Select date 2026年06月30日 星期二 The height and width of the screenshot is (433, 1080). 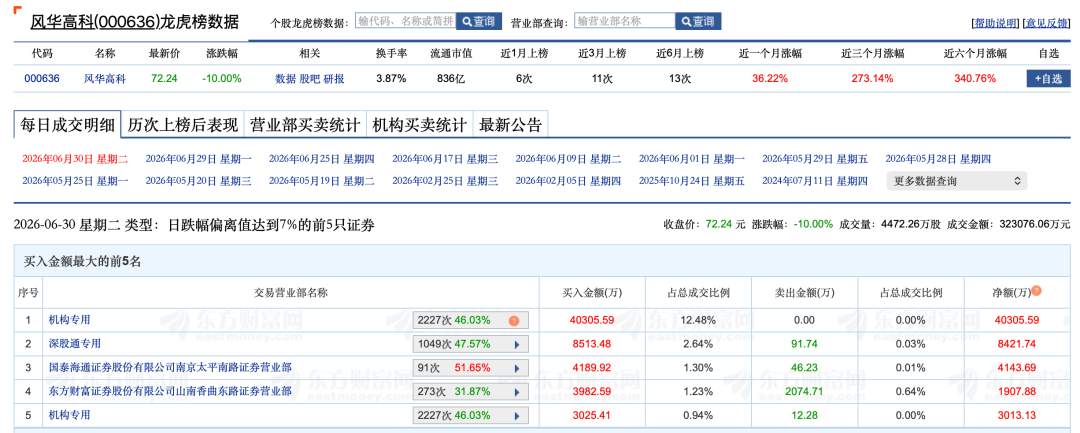(75, 159)
